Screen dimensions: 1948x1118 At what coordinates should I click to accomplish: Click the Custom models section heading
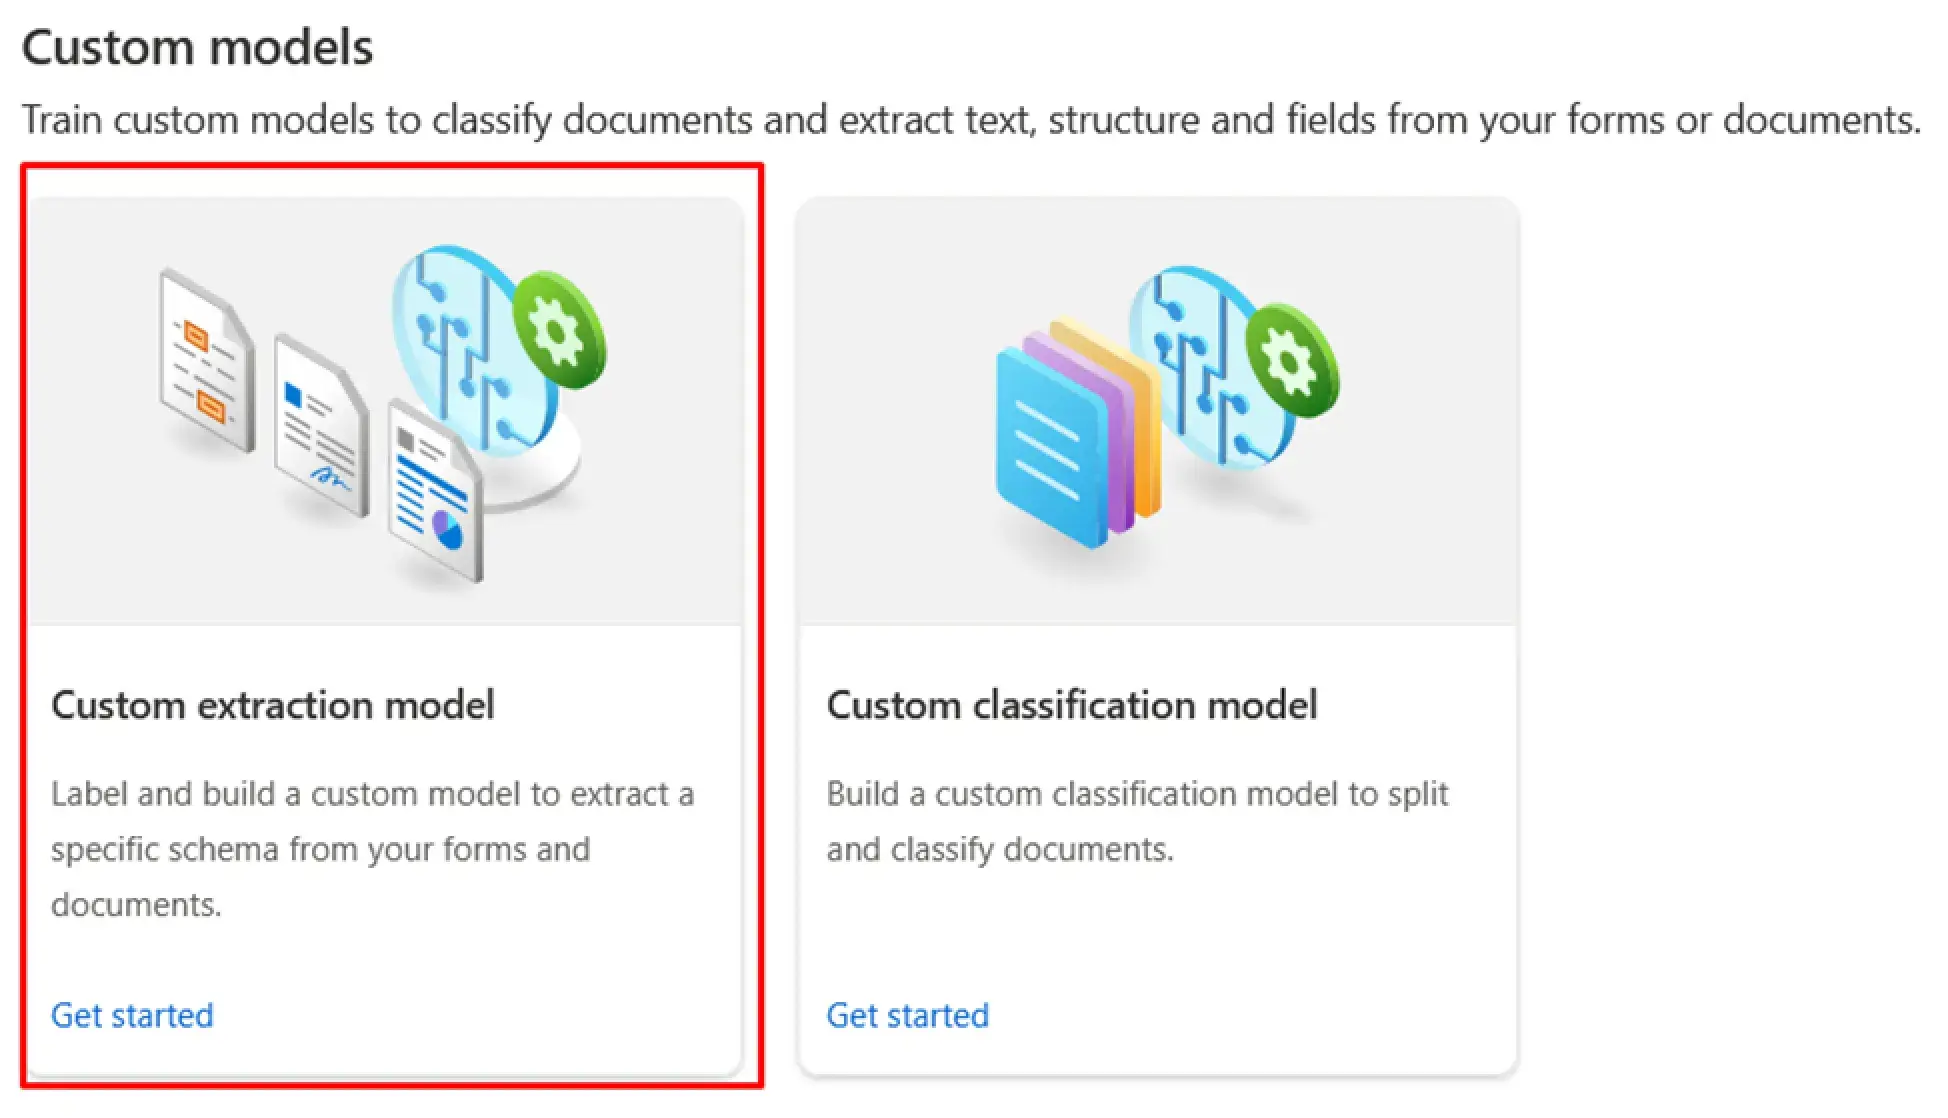tap(197, 47)
